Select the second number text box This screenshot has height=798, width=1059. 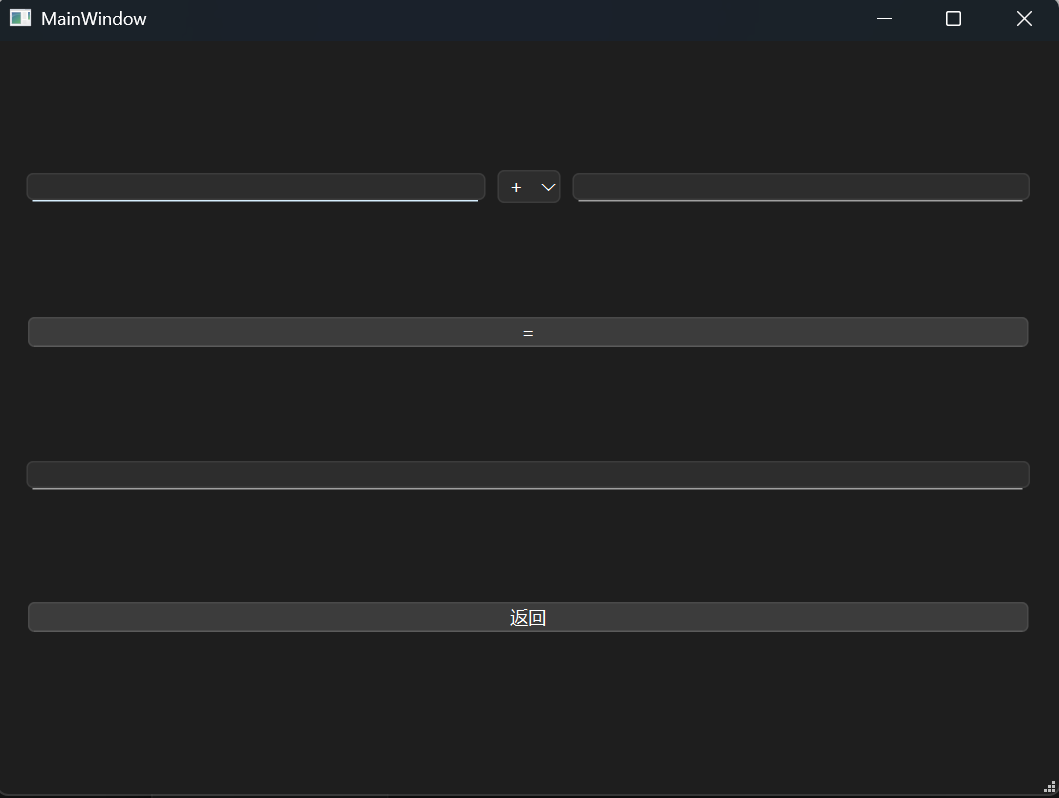pyautogui.click(x=800, y=187)
